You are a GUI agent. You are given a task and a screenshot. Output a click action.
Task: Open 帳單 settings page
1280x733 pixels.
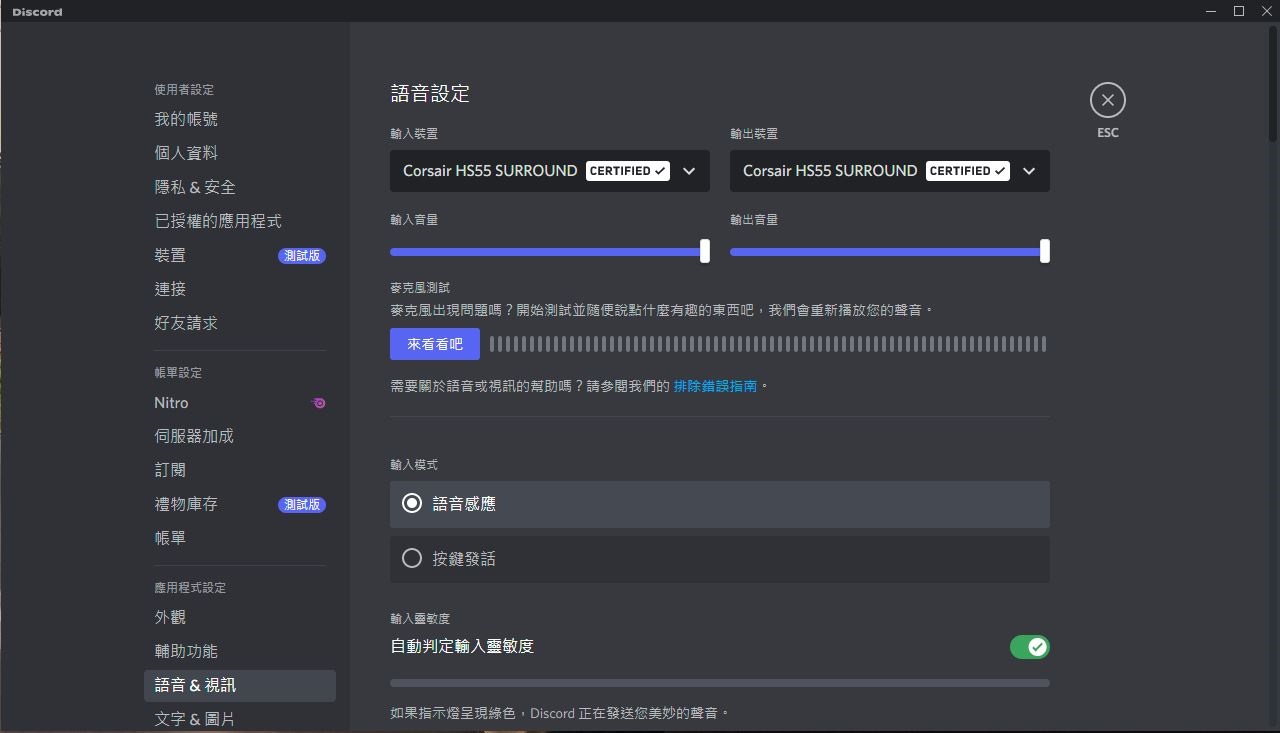click(x=240, y=538)
